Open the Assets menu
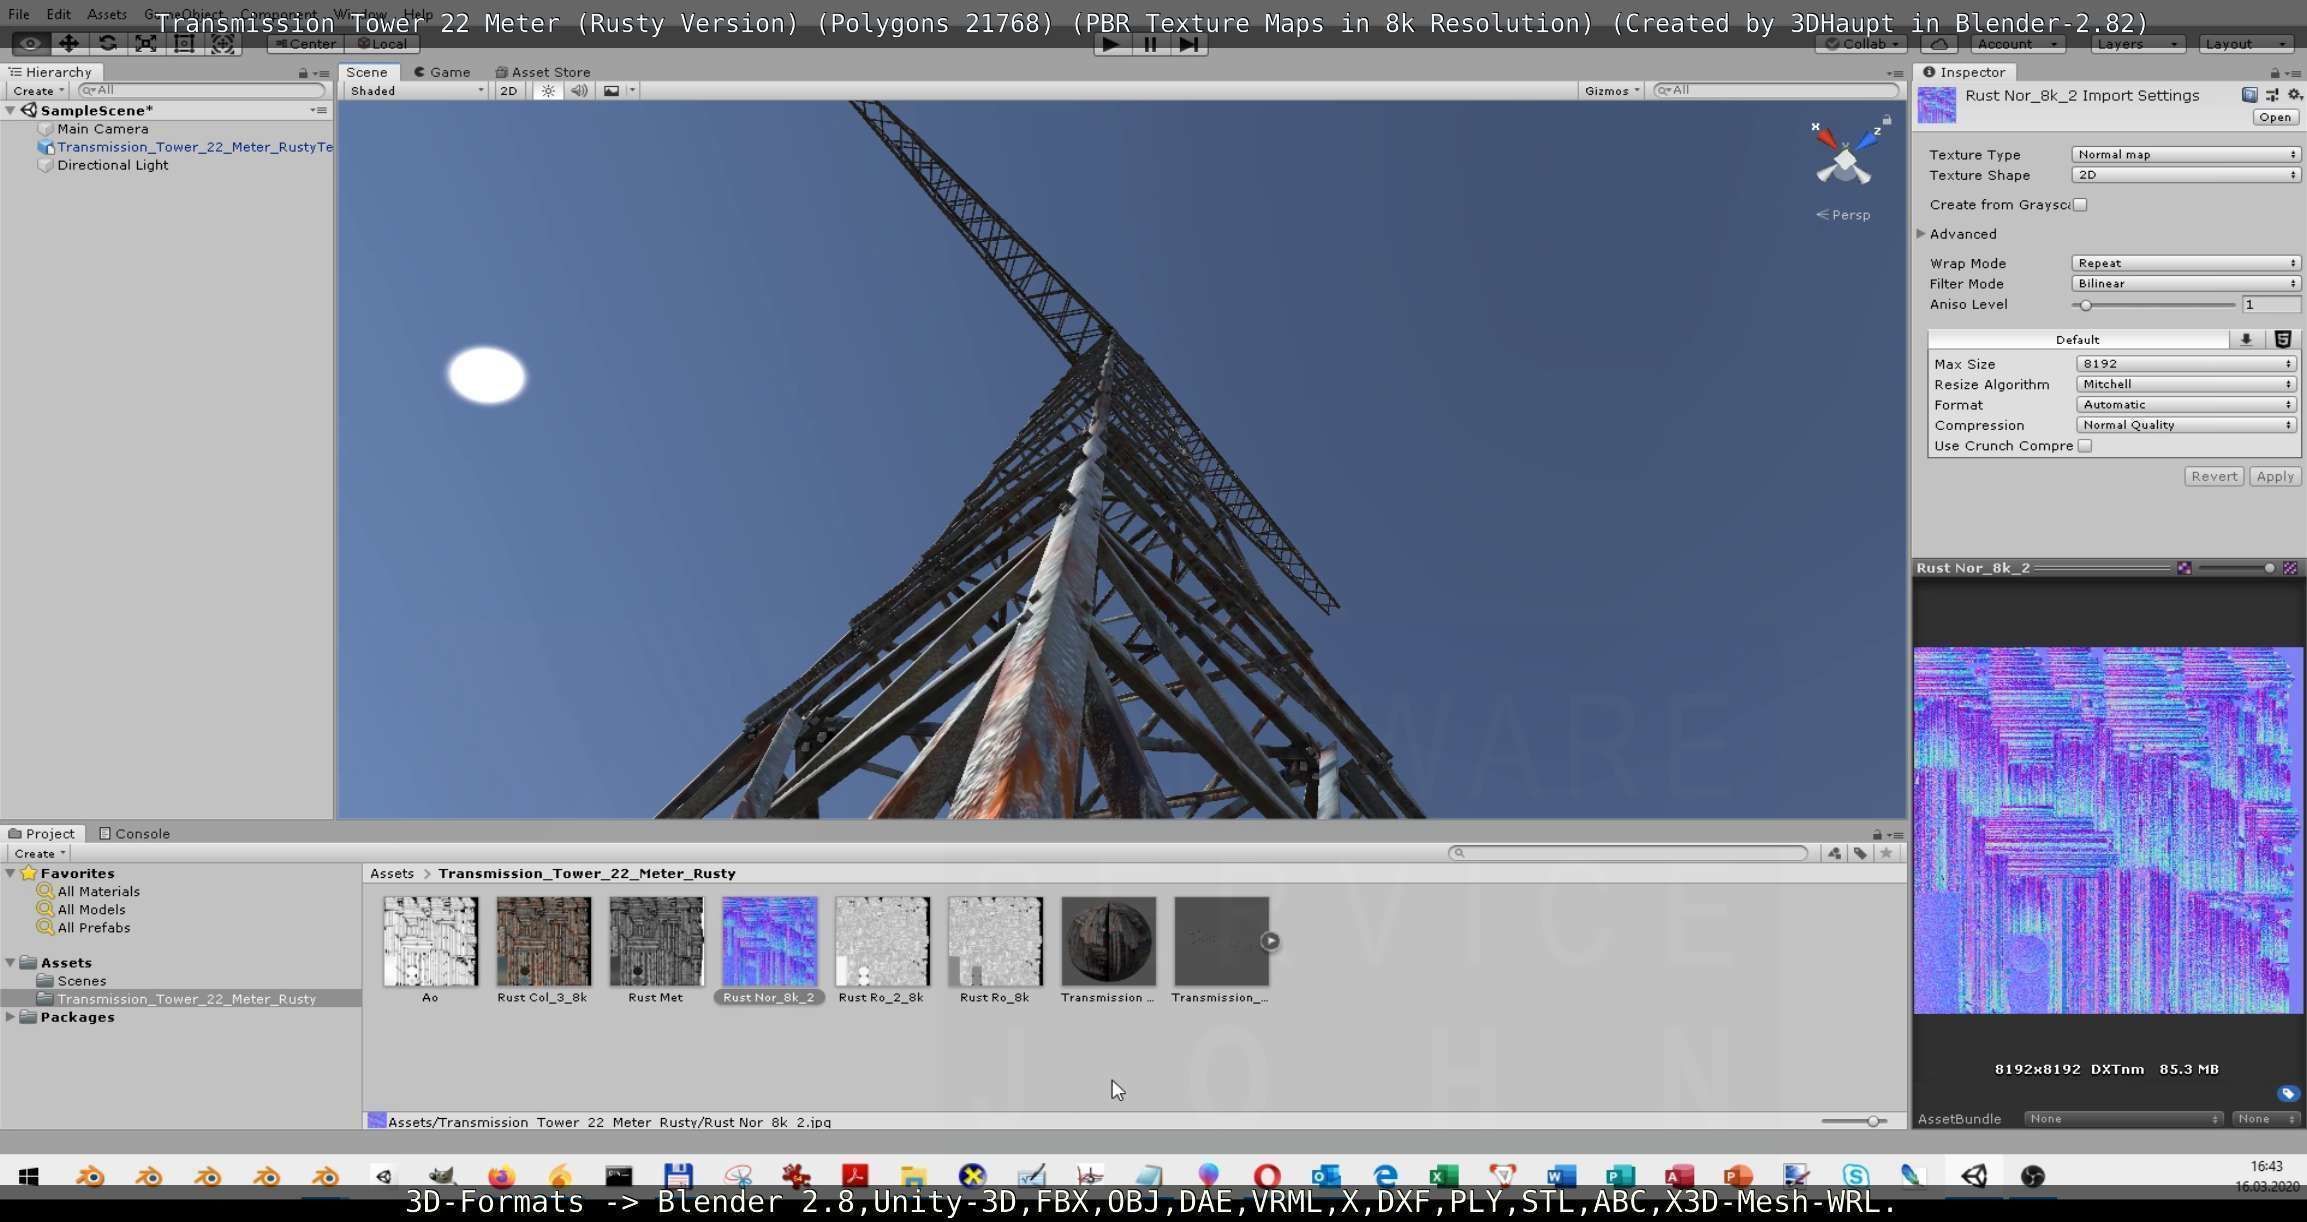2307x1222 pixels. 106,15
